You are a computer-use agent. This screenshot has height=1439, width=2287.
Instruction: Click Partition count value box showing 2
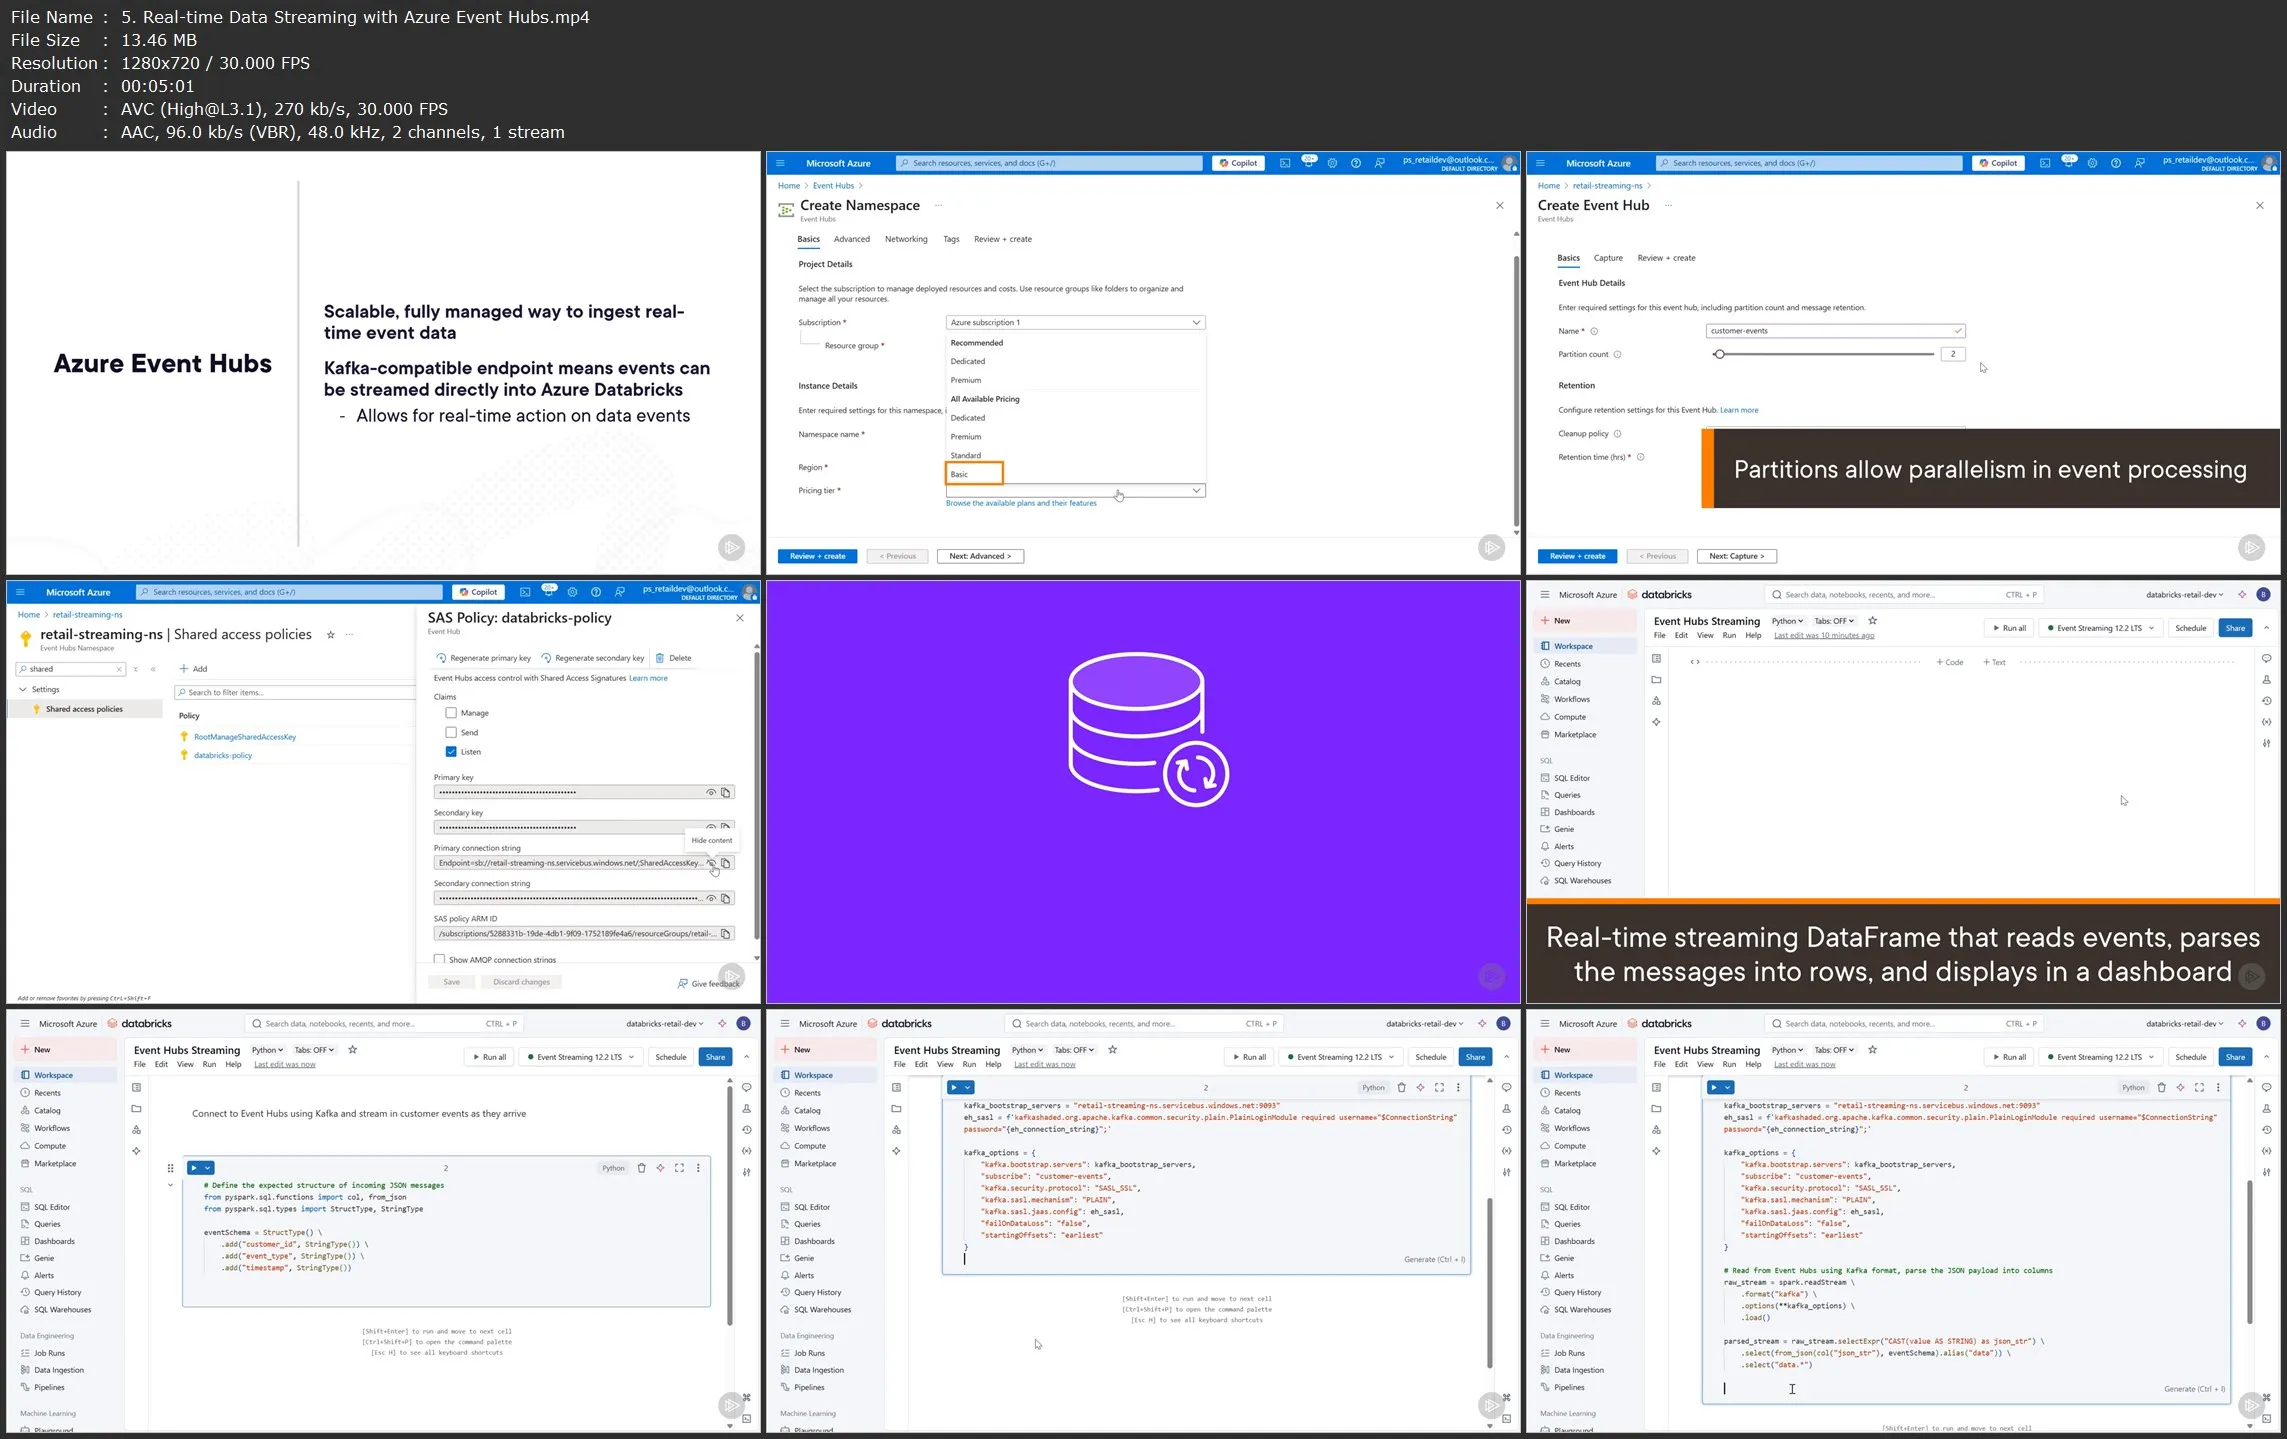click(1953, 355)
